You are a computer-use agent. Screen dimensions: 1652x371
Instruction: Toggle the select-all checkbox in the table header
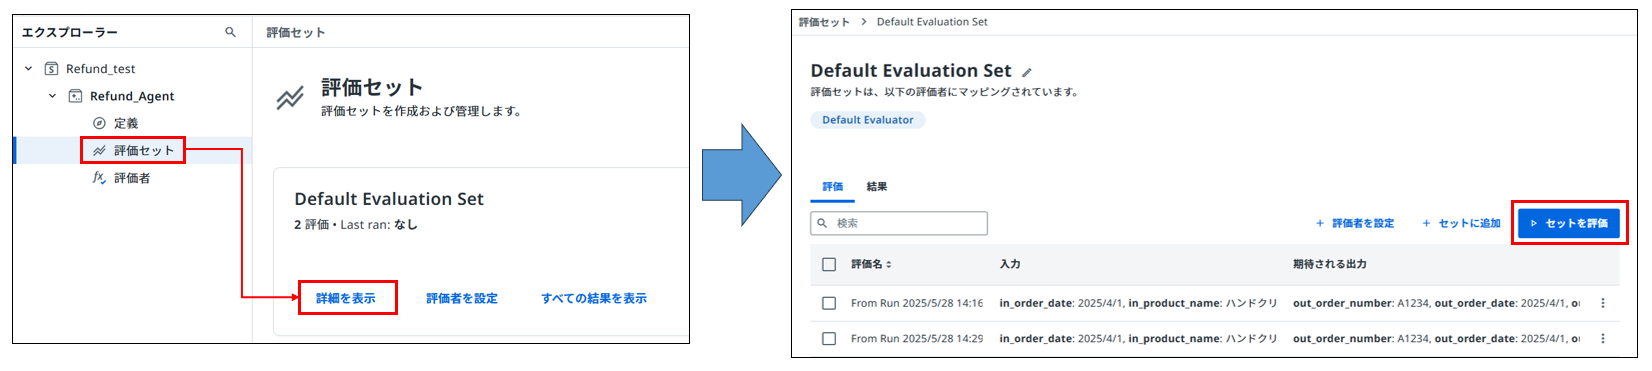click(828, 264)
